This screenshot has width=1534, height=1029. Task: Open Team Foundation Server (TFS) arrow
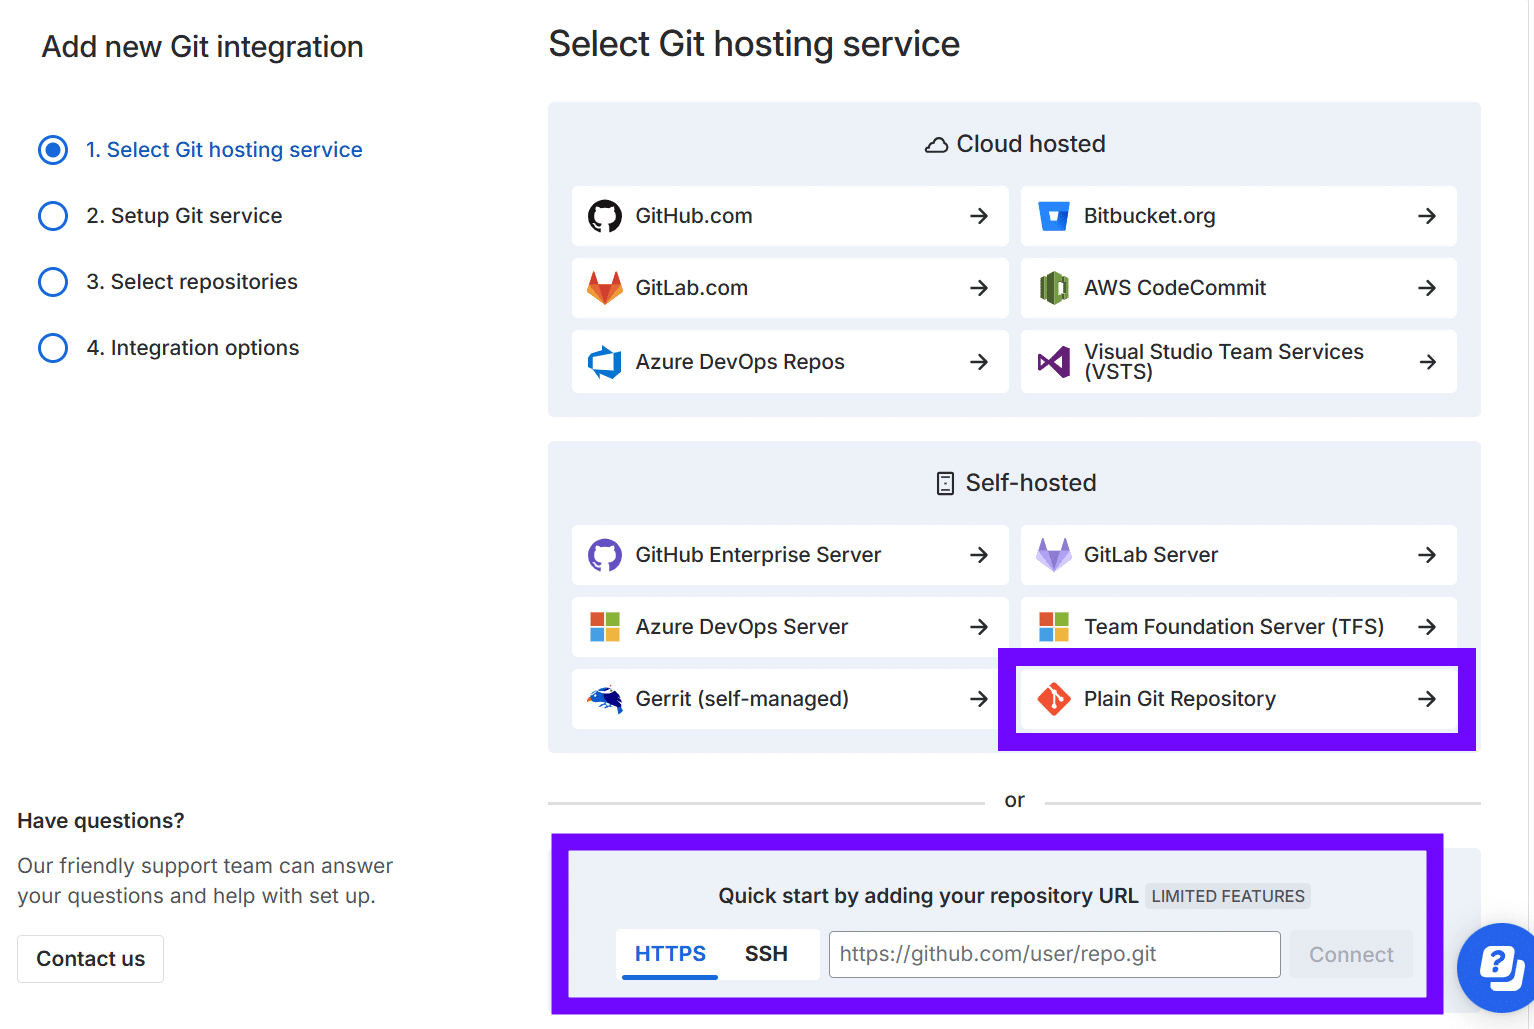[1427, 627]
